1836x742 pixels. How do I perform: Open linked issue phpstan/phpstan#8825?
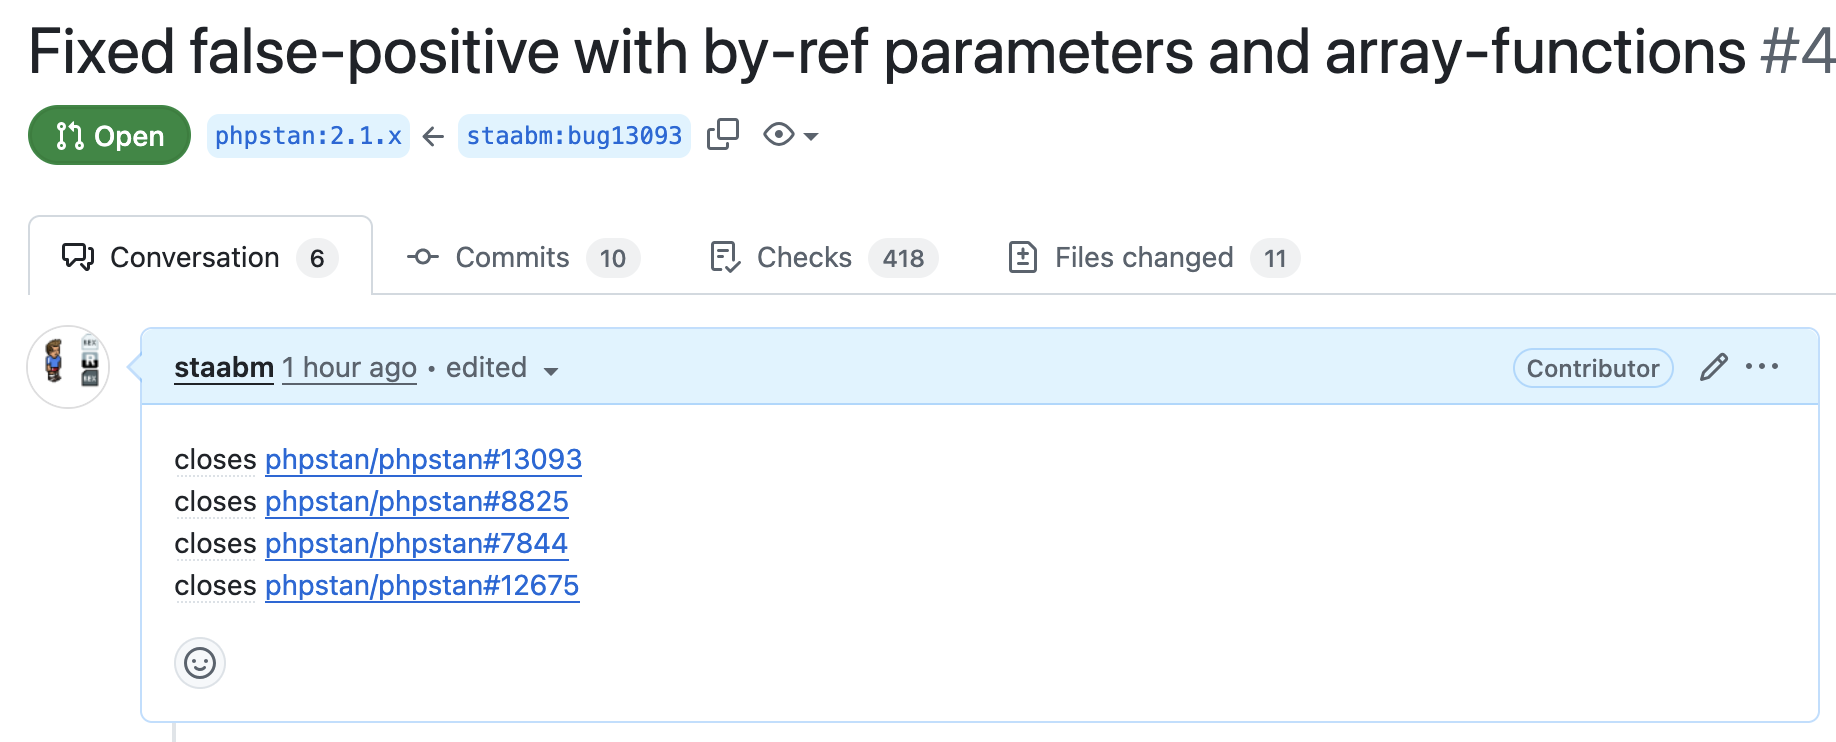416,501
